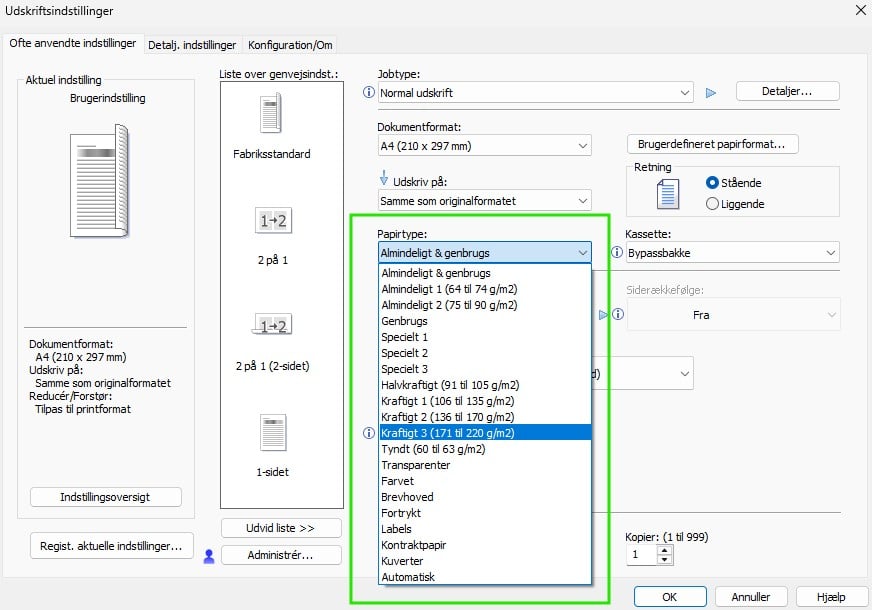Image resolution: width=872 pixels, height=610 pixels.
Task: Pick the 1-sidet shortcut icon
Action: point(273,433)
